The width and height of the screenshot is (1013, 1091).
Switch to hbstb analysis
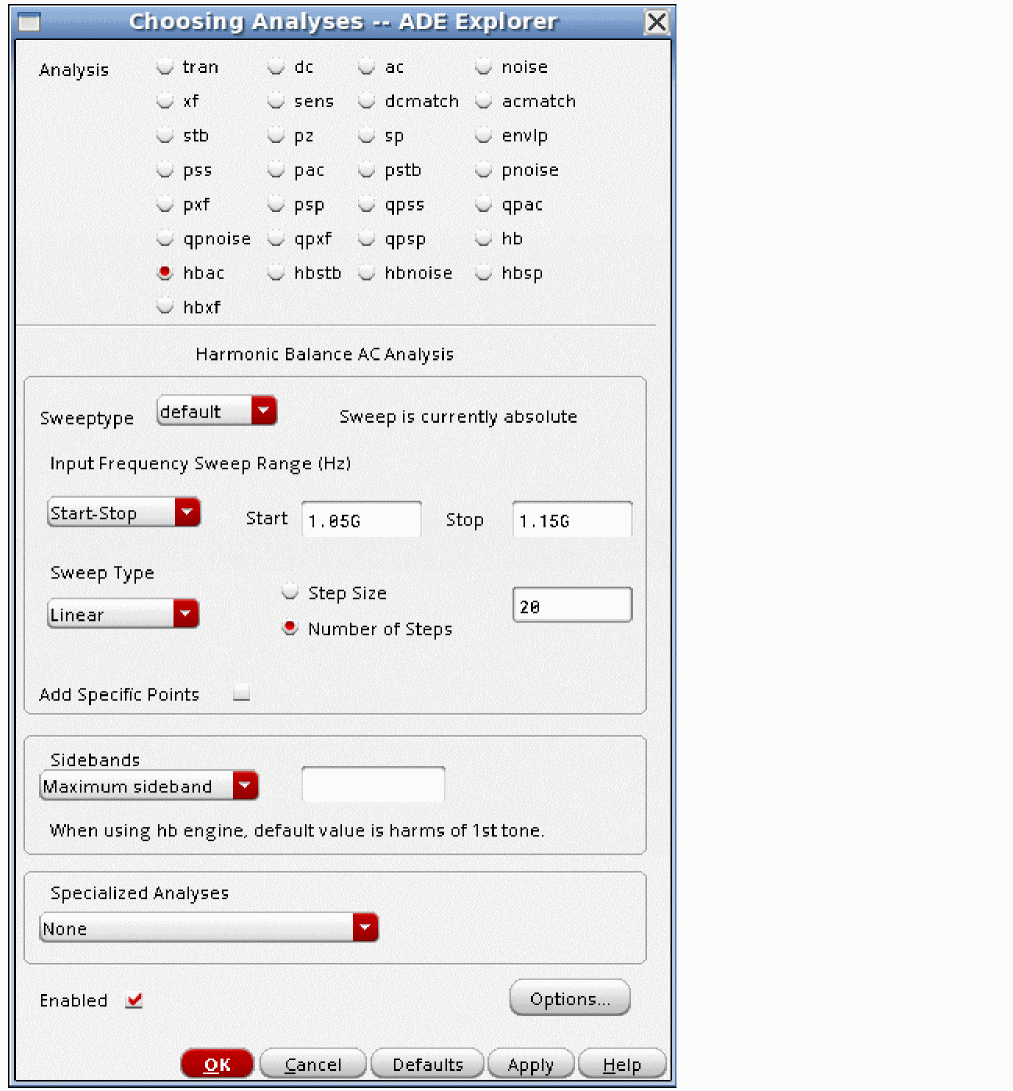coord(276,273)
